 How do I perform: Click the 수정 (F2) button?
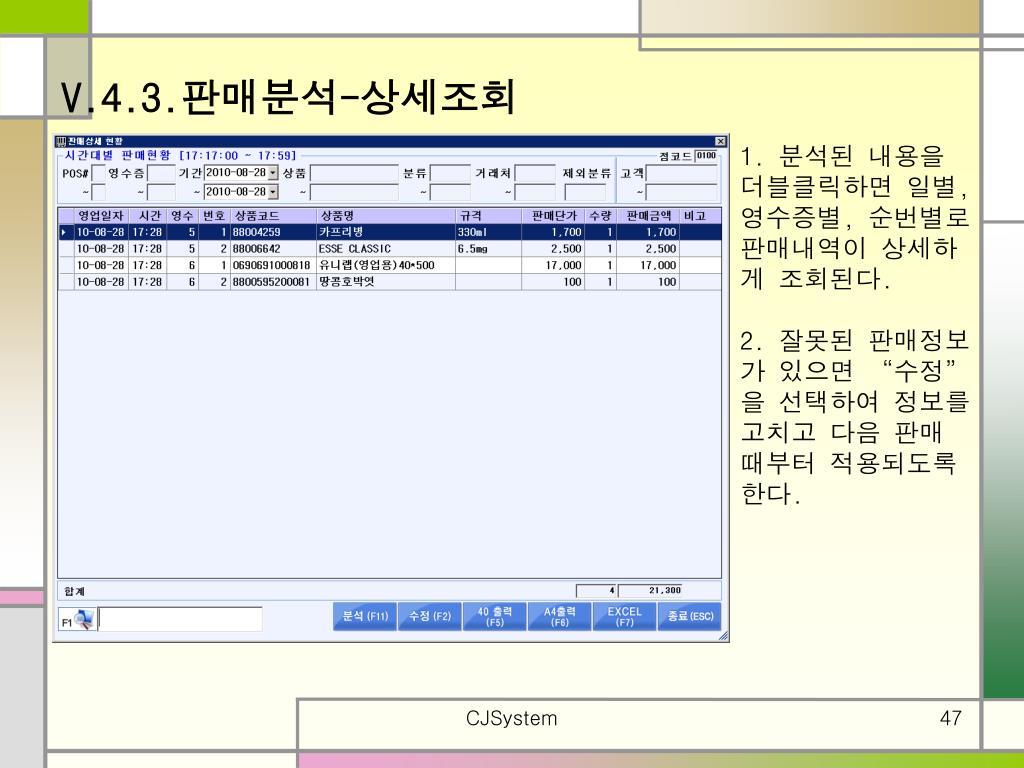click(430, 616)
